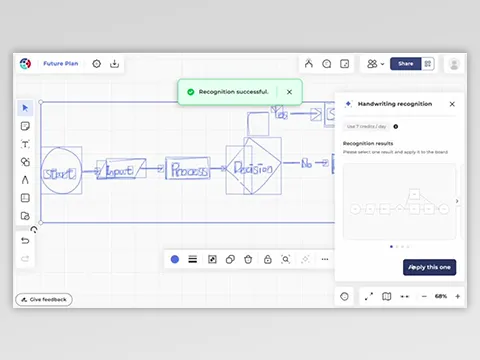Lock the selected drawing
The width and height of the screenshot is (480, 360).
click(268, 259)
